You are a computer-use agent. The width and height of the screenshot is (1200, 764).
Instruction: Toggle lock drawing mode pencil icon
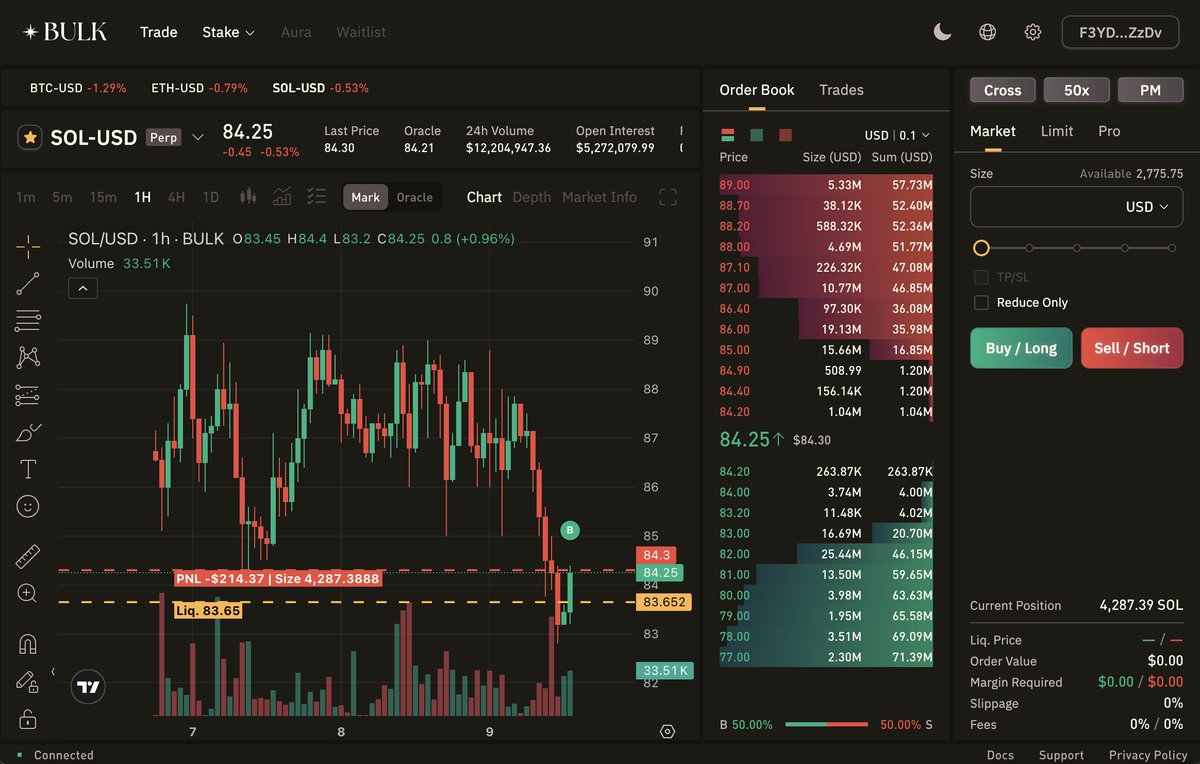(x=28, y=681)
